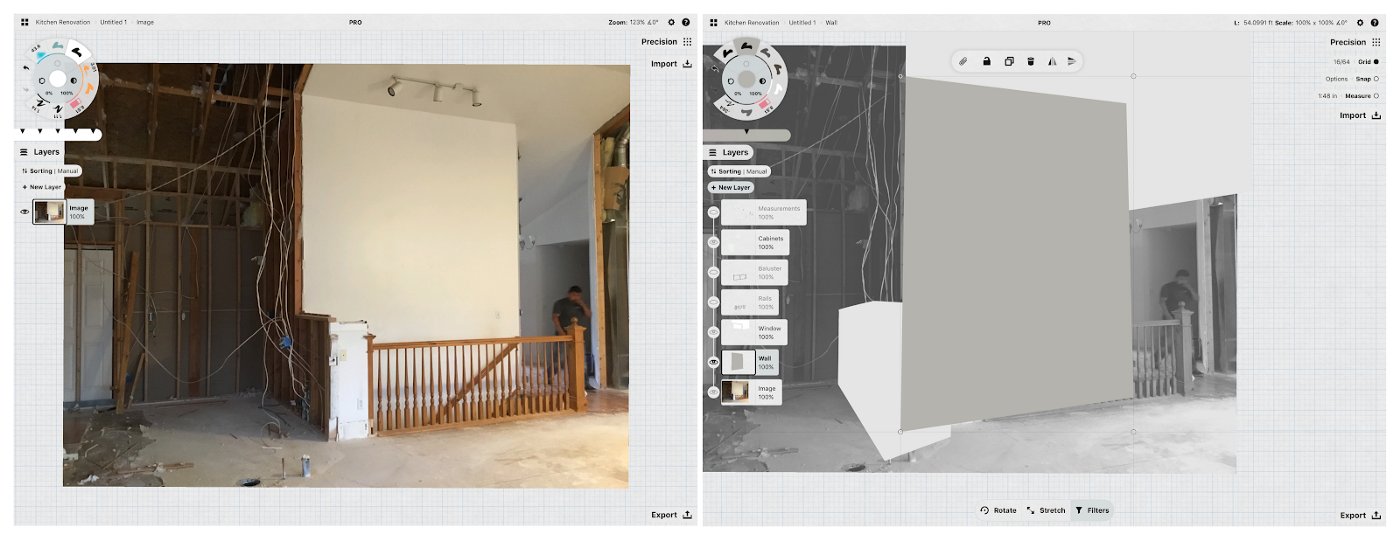Click center color circle of right tool wheel
The height and width of the screenshot is (540, 1400).
[747, 79]
